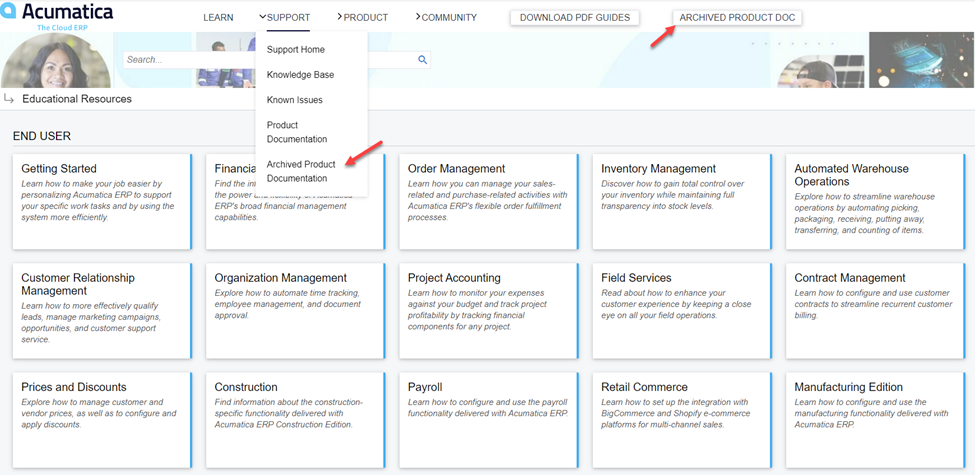Open the Retail Commerce card
This screenshot has height=475, width=975.
point(683,420)
